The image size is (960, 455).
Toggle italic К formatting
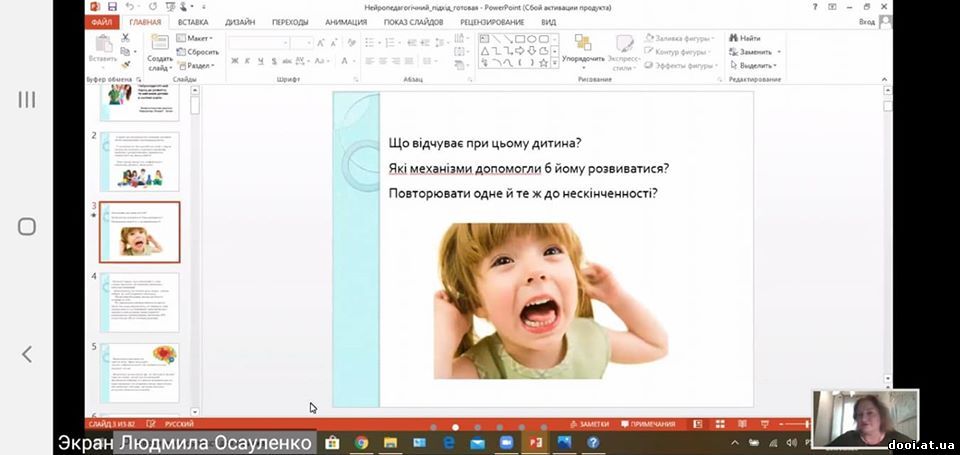[x=248, y=60]
